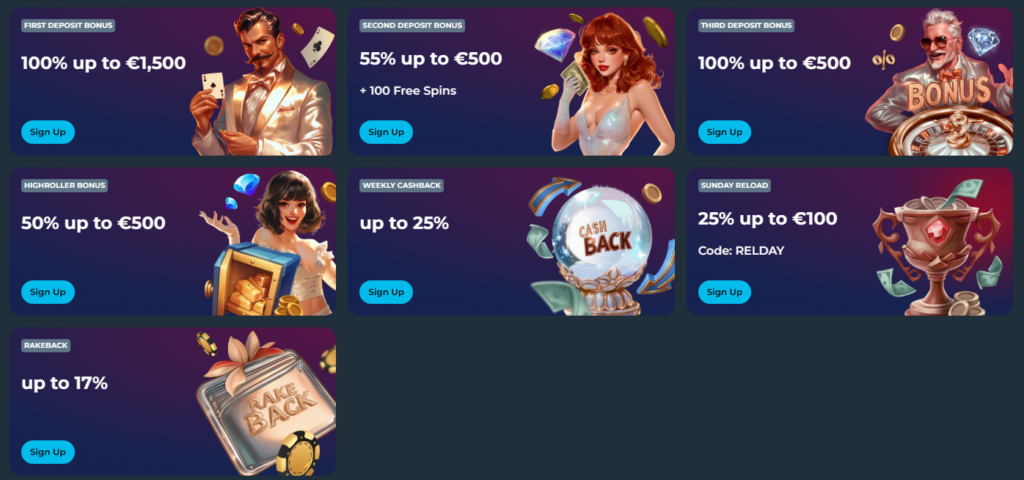1024x480 pixels.
Task: Click Sign Up on Highroller Bonus card
Action: point(48,292)
